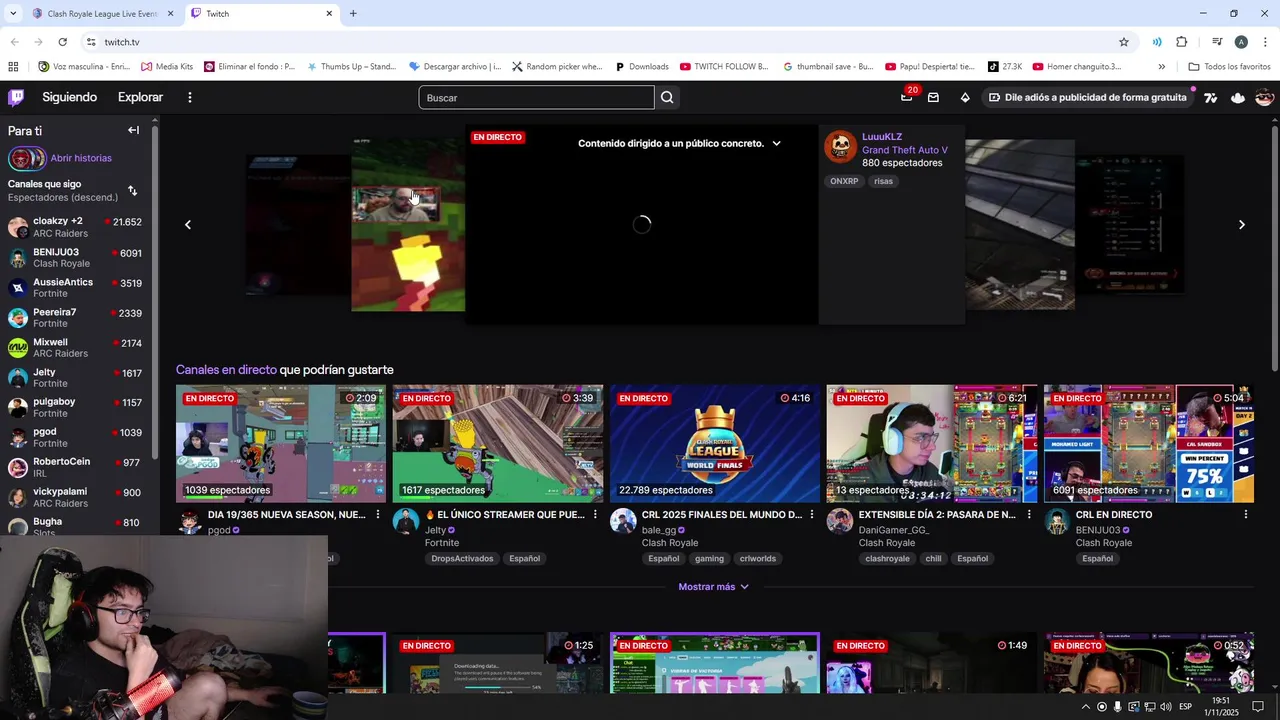Open the browser extensions puzzle icon
The image size is (1280, 720).
coord(1182,42)
